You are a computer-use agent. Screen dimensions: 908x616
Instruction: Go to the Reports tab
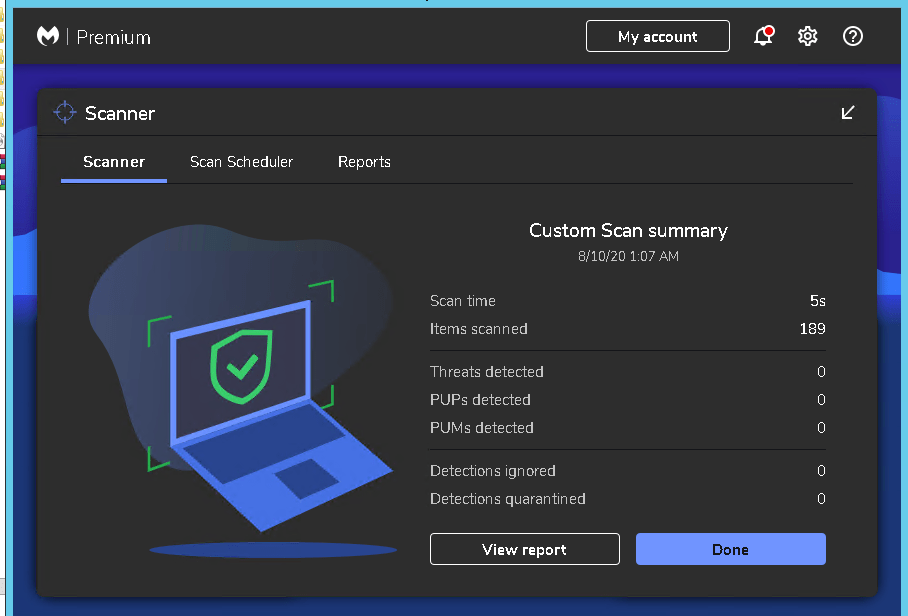(364, 162)
